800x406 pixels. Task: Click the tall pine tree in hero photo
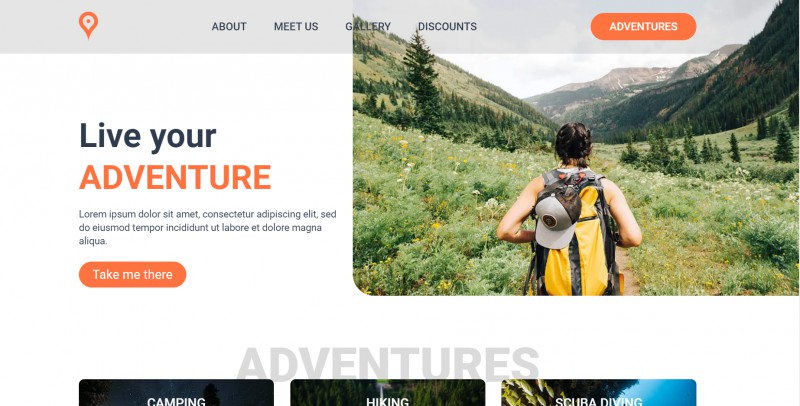[x=422, y=82]
